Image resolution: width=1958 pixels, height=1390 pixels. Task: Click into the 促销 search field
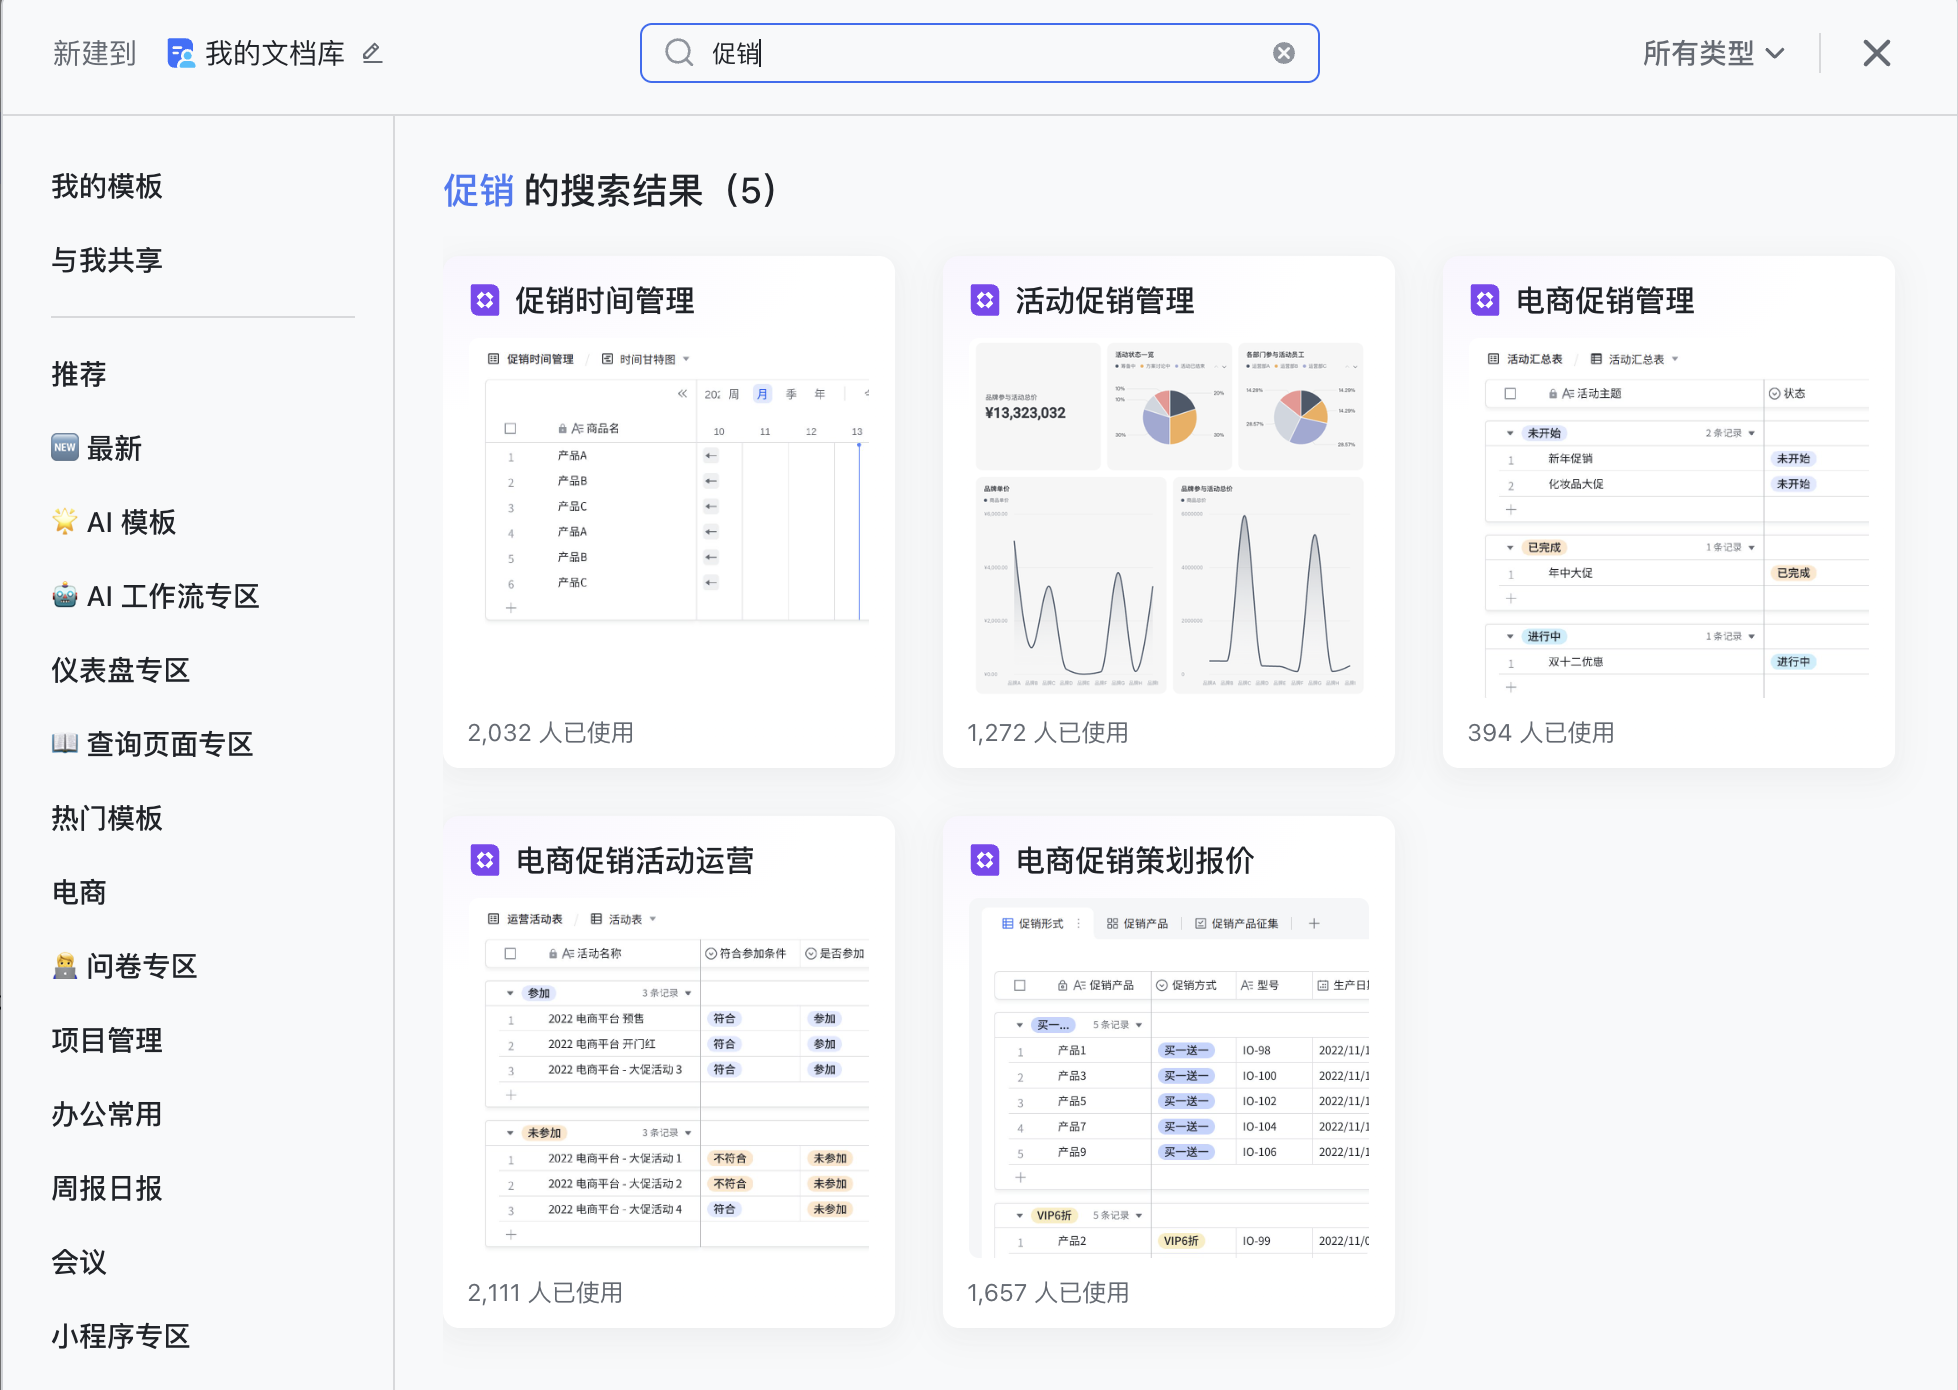tap(980, 53)
